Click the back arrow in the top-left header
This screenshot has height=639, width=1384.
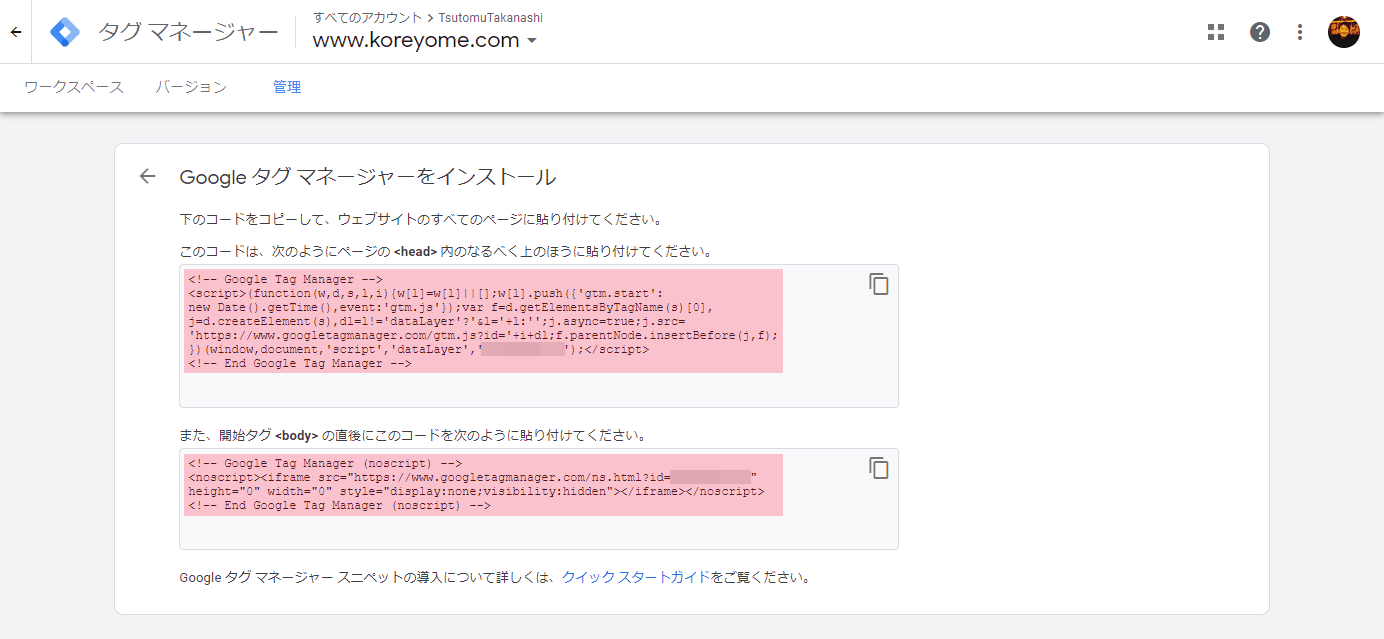(15, 32)
